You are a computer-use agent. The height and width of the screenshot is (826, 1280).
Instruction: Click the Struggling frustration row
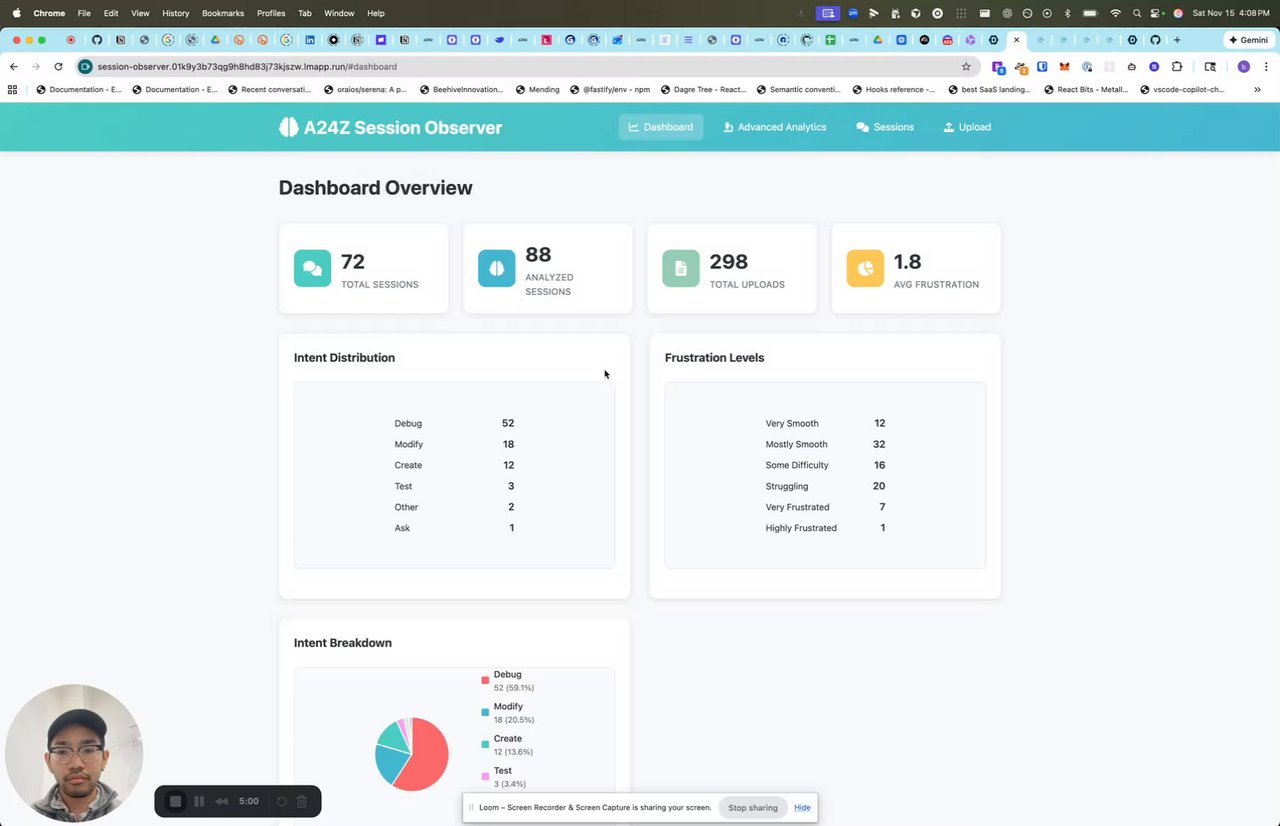825,486
